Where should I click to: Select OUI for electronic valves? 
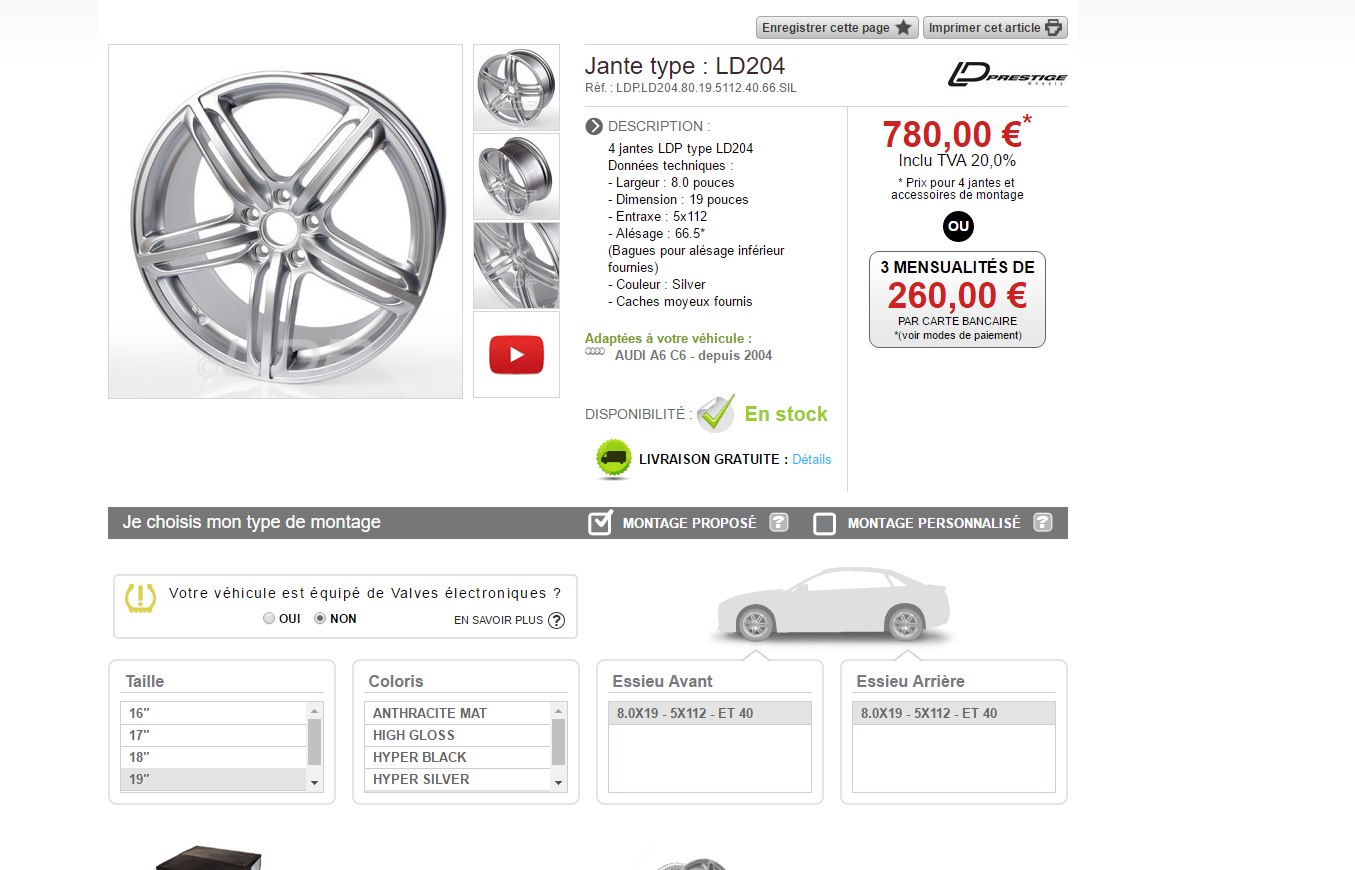coord(269,618)
